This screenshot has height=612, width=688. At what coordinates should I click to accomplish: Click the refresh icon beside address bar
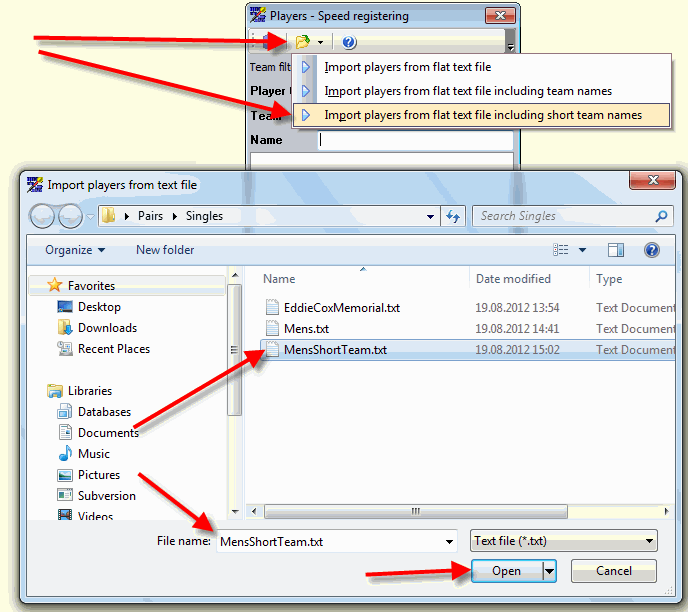click(x=453, y=216)
